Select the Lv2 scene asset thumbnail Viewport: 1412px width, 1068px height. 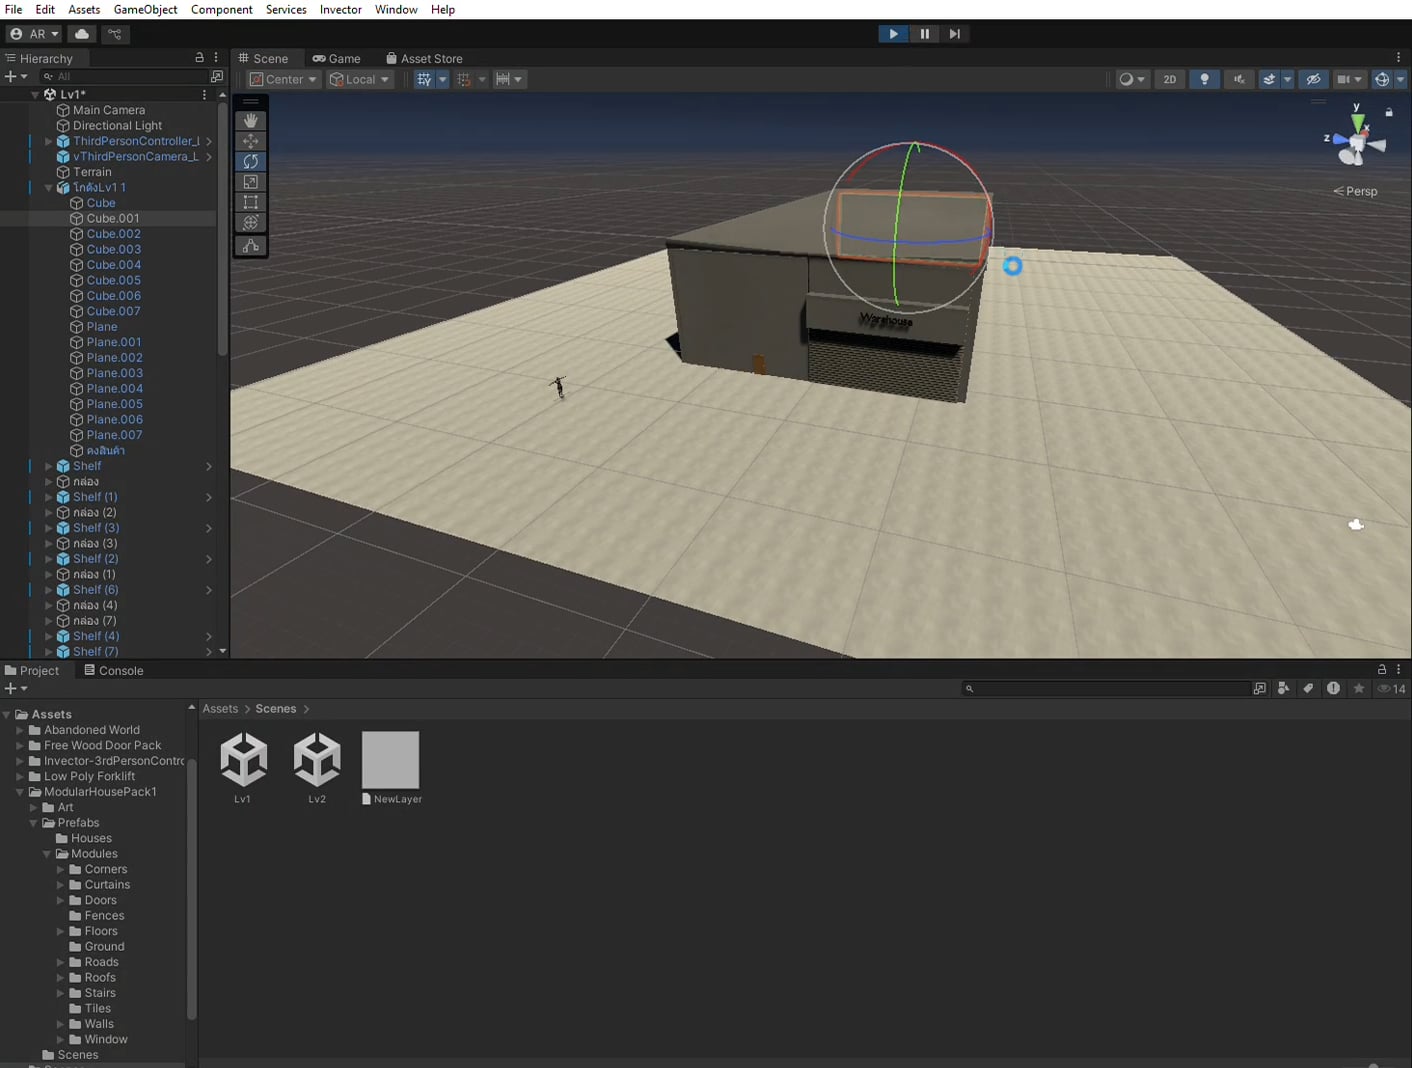click(x=317, y=760)
